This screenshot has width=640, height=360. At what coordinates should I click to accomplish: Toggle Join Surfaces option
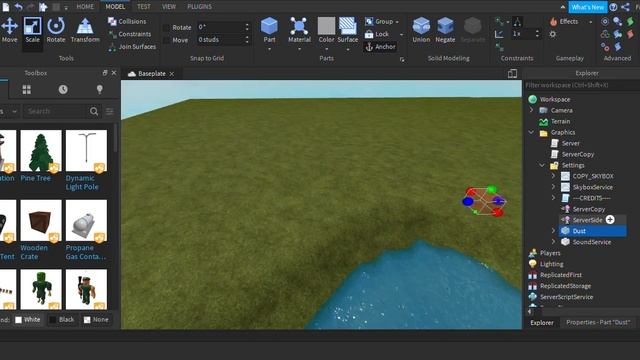point(132,47)
